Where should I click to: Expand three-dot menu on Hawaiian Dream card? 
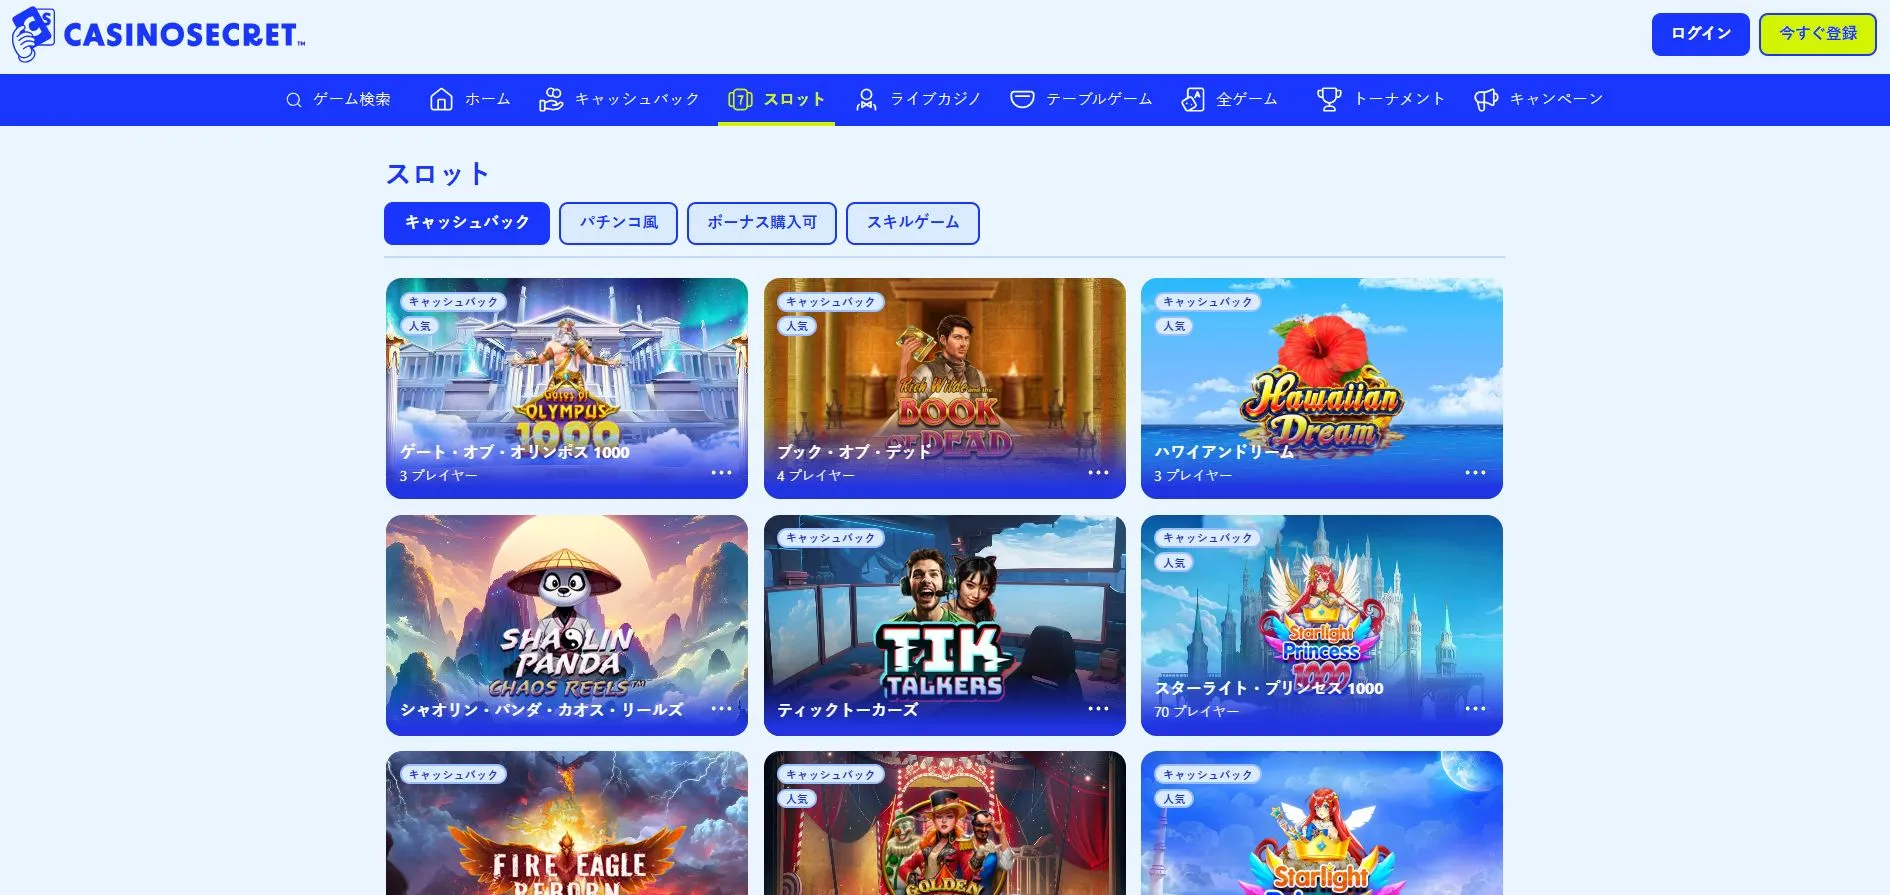click(x=1475, y=472)
